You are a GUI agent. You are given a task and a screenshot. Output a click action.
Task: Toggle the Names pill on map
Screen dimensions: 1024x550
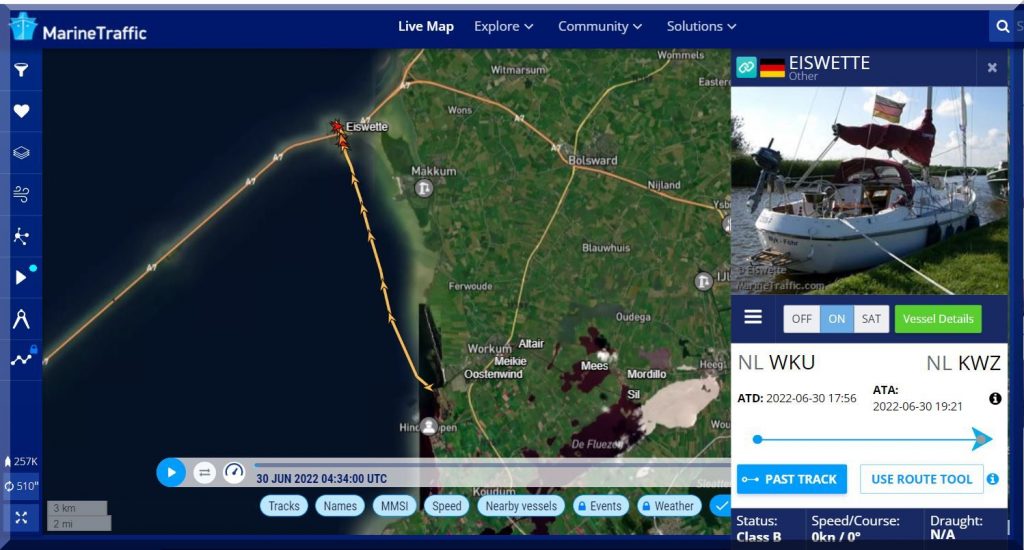(340, 506)
